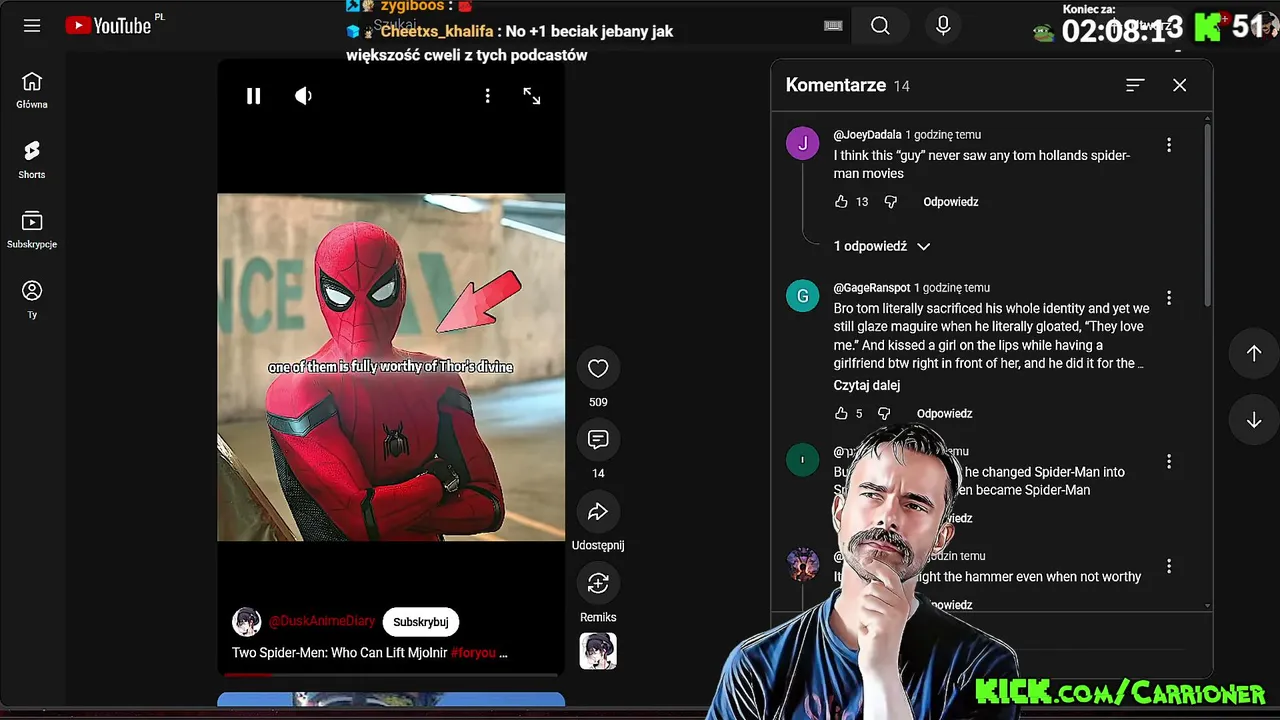This screenshot has width=1280, height=720.
Task: Open options menu for JoeyDadala's comment
Action: 1169,145
